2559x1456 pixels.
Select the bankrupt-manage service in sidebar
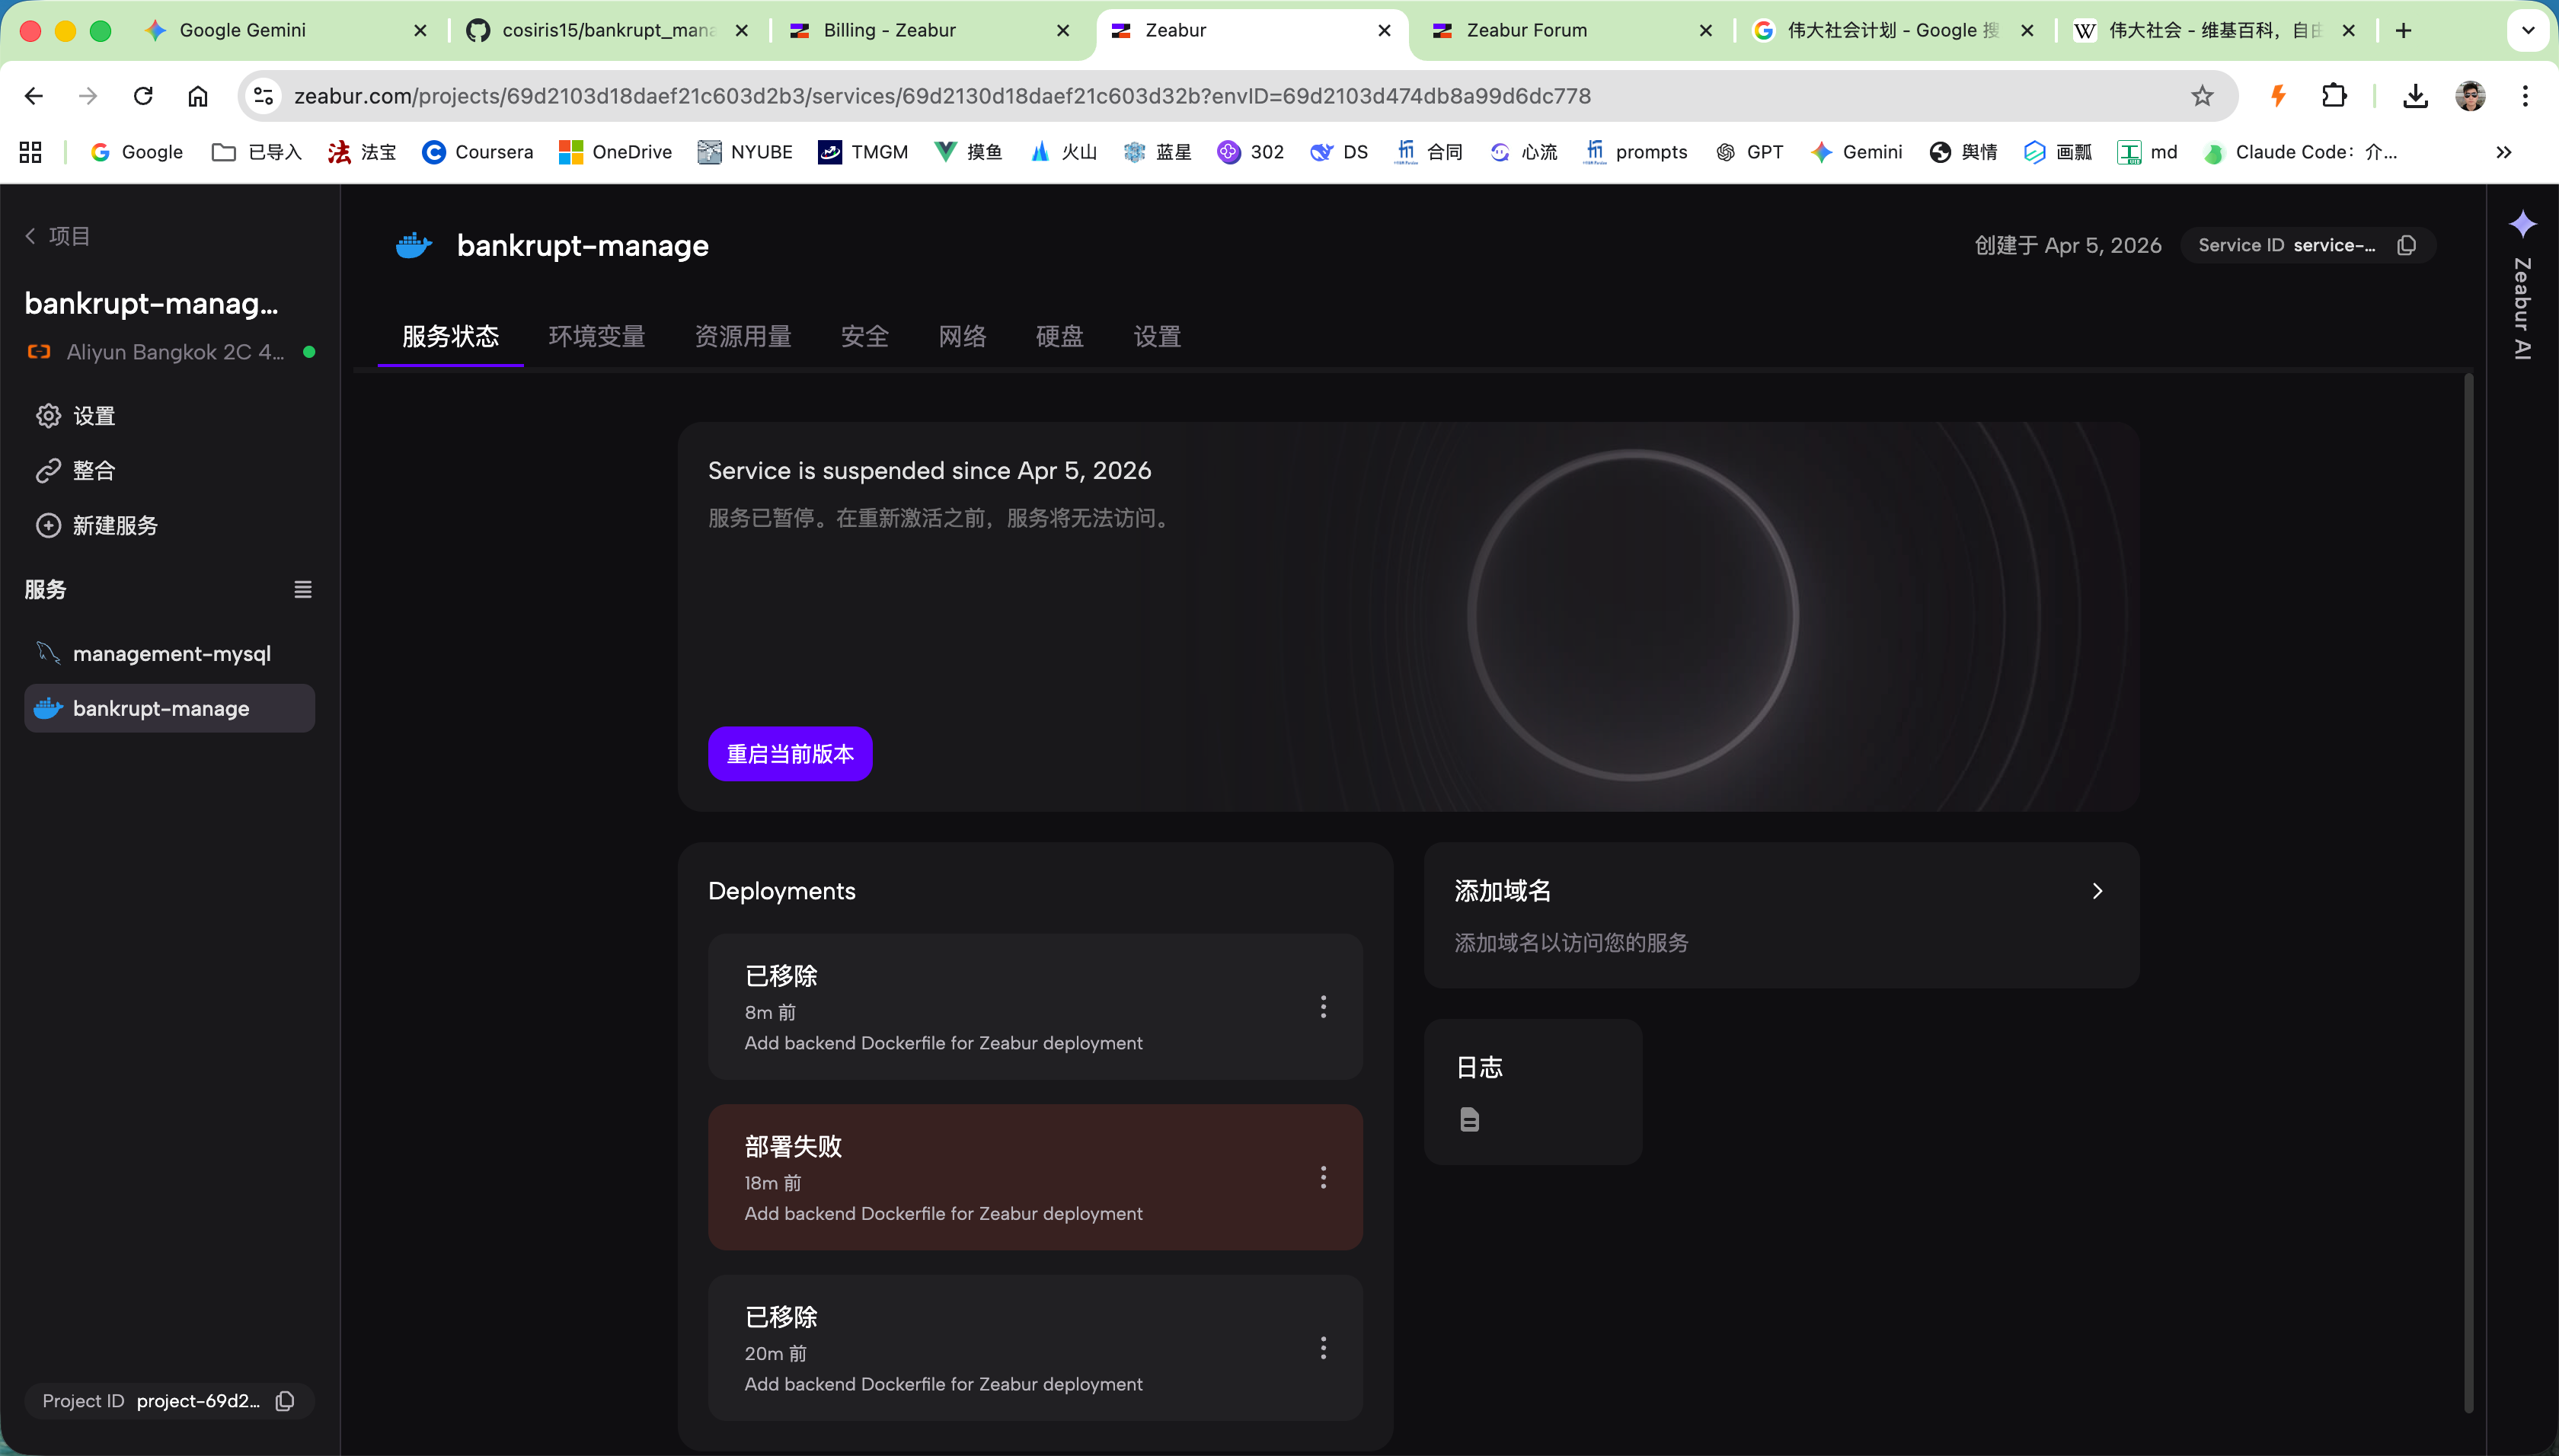coord(169,708)
